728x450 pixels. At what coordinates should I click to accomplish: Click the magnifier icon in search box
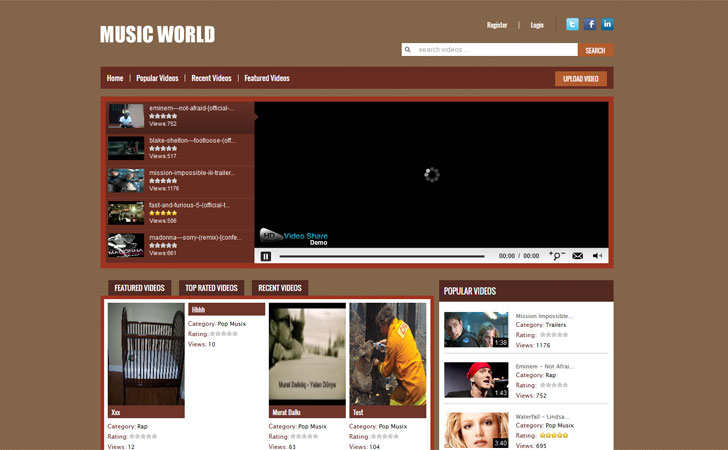(x=408, y=50)
